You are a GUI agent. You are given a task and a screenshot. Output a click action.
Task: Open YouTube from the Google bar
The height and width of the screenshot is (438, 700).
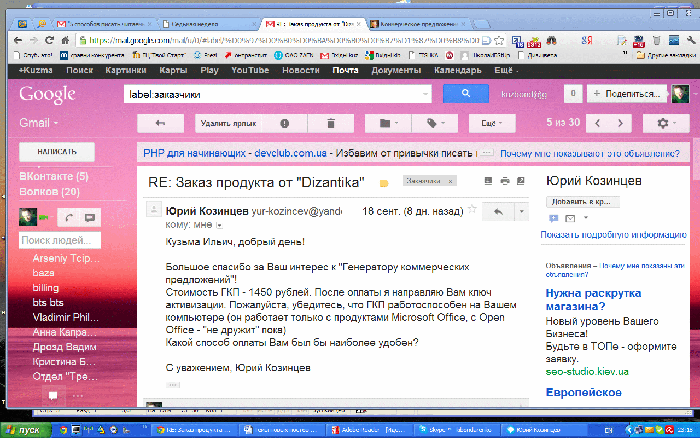250,71
